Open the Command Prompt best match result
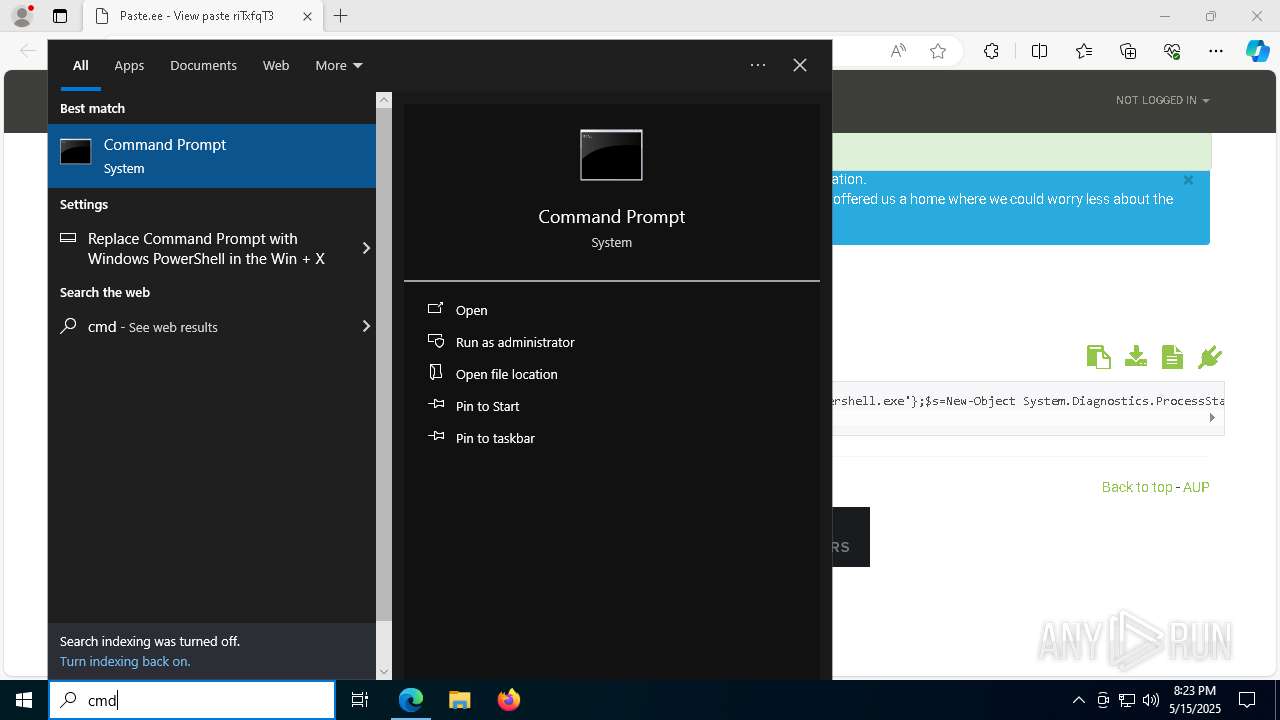 (212, 156)
